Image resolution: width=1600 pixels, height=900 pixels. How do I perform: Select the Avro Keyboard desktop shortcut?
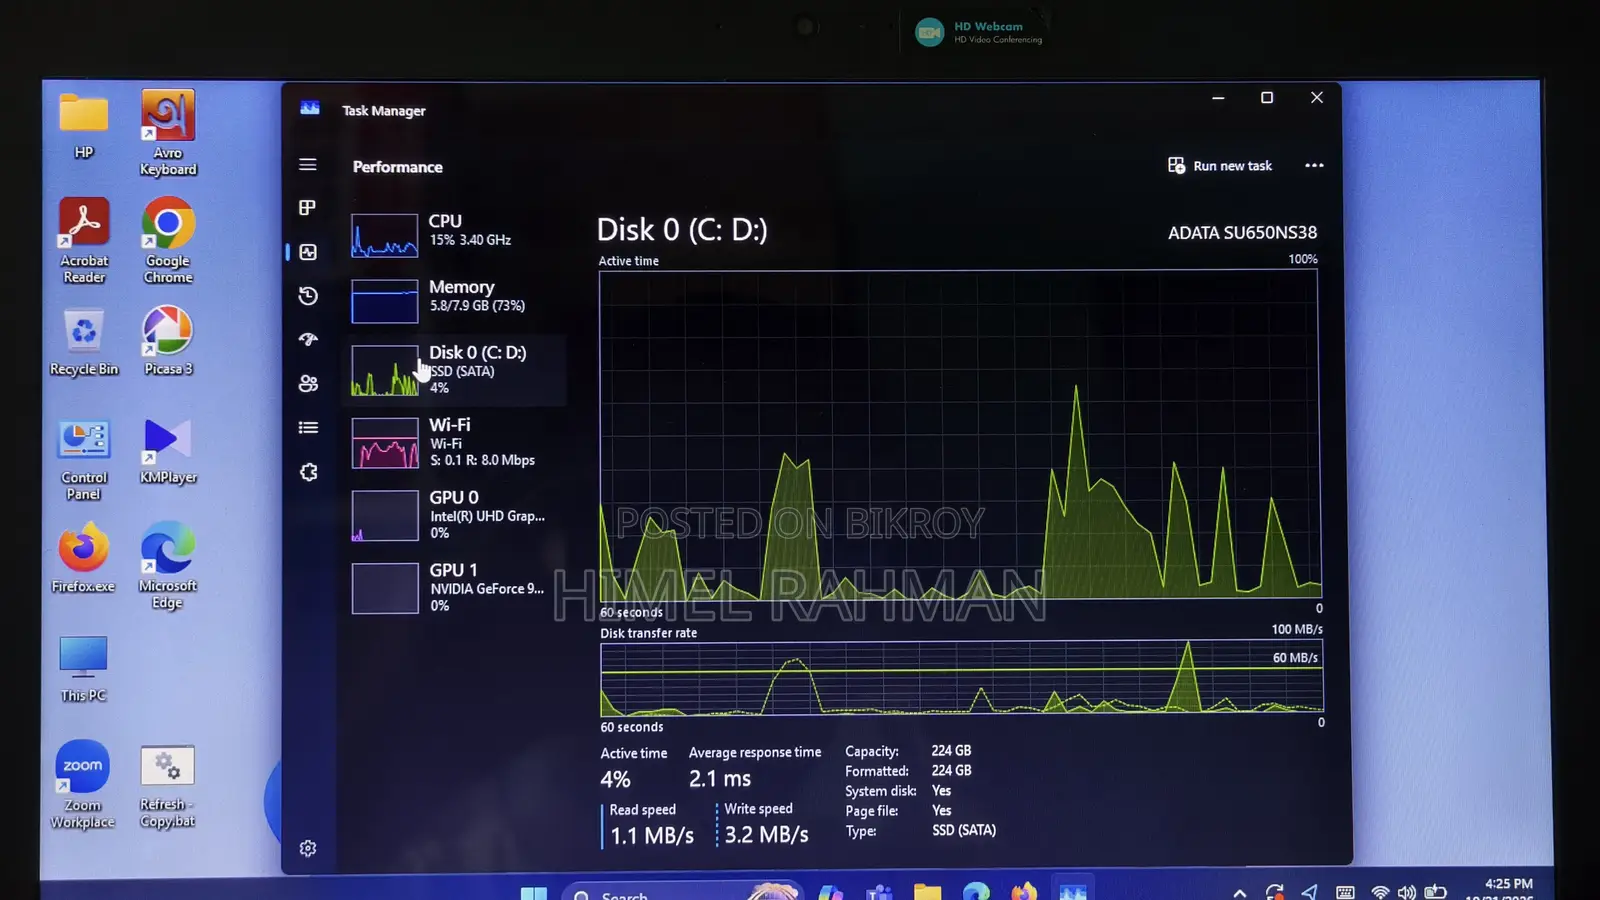(x=168, y=133)
